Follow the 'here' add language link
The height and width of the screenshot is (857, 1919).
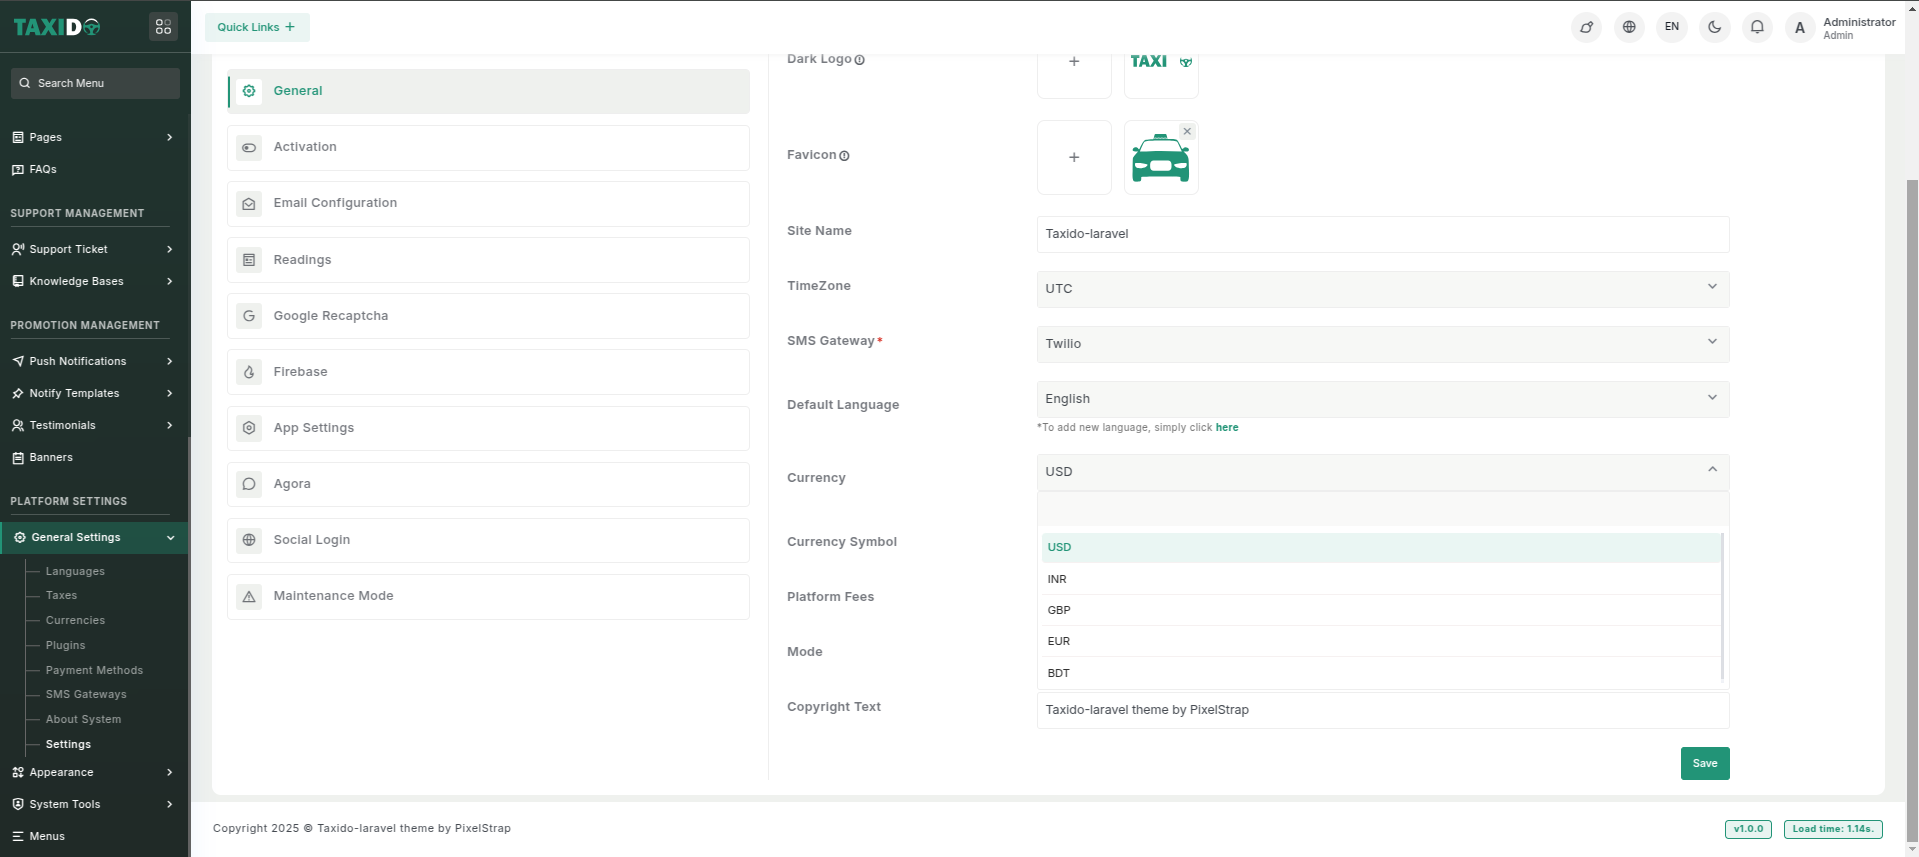[x=1227, y=427]
